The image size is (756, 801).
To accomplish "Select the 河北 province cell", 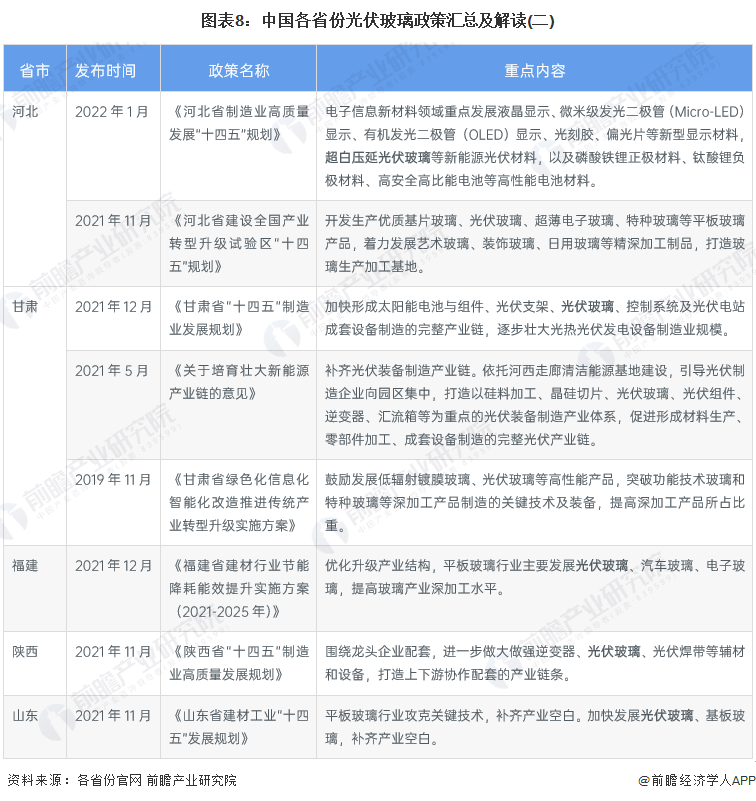I will click(x=26, y=111).
